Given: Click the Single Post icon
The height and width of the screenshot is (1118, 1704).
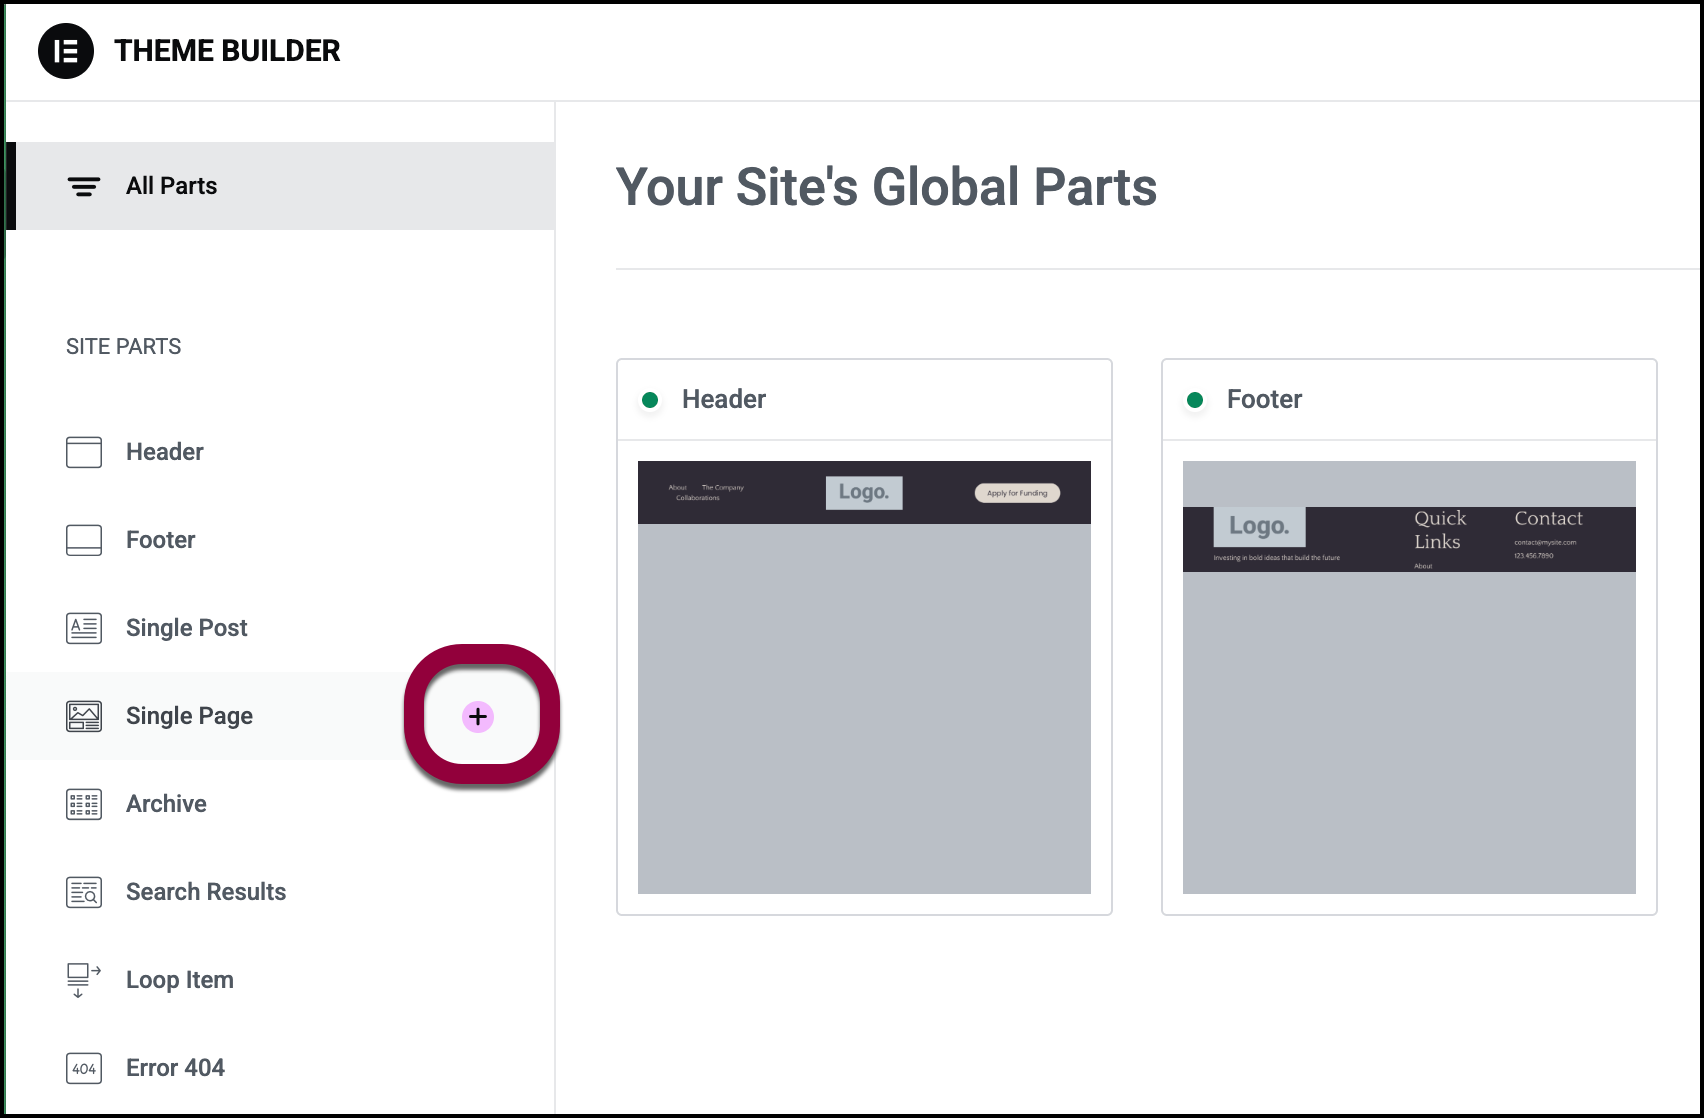Looking at the screenshot, I should click(x=84, y=628).
